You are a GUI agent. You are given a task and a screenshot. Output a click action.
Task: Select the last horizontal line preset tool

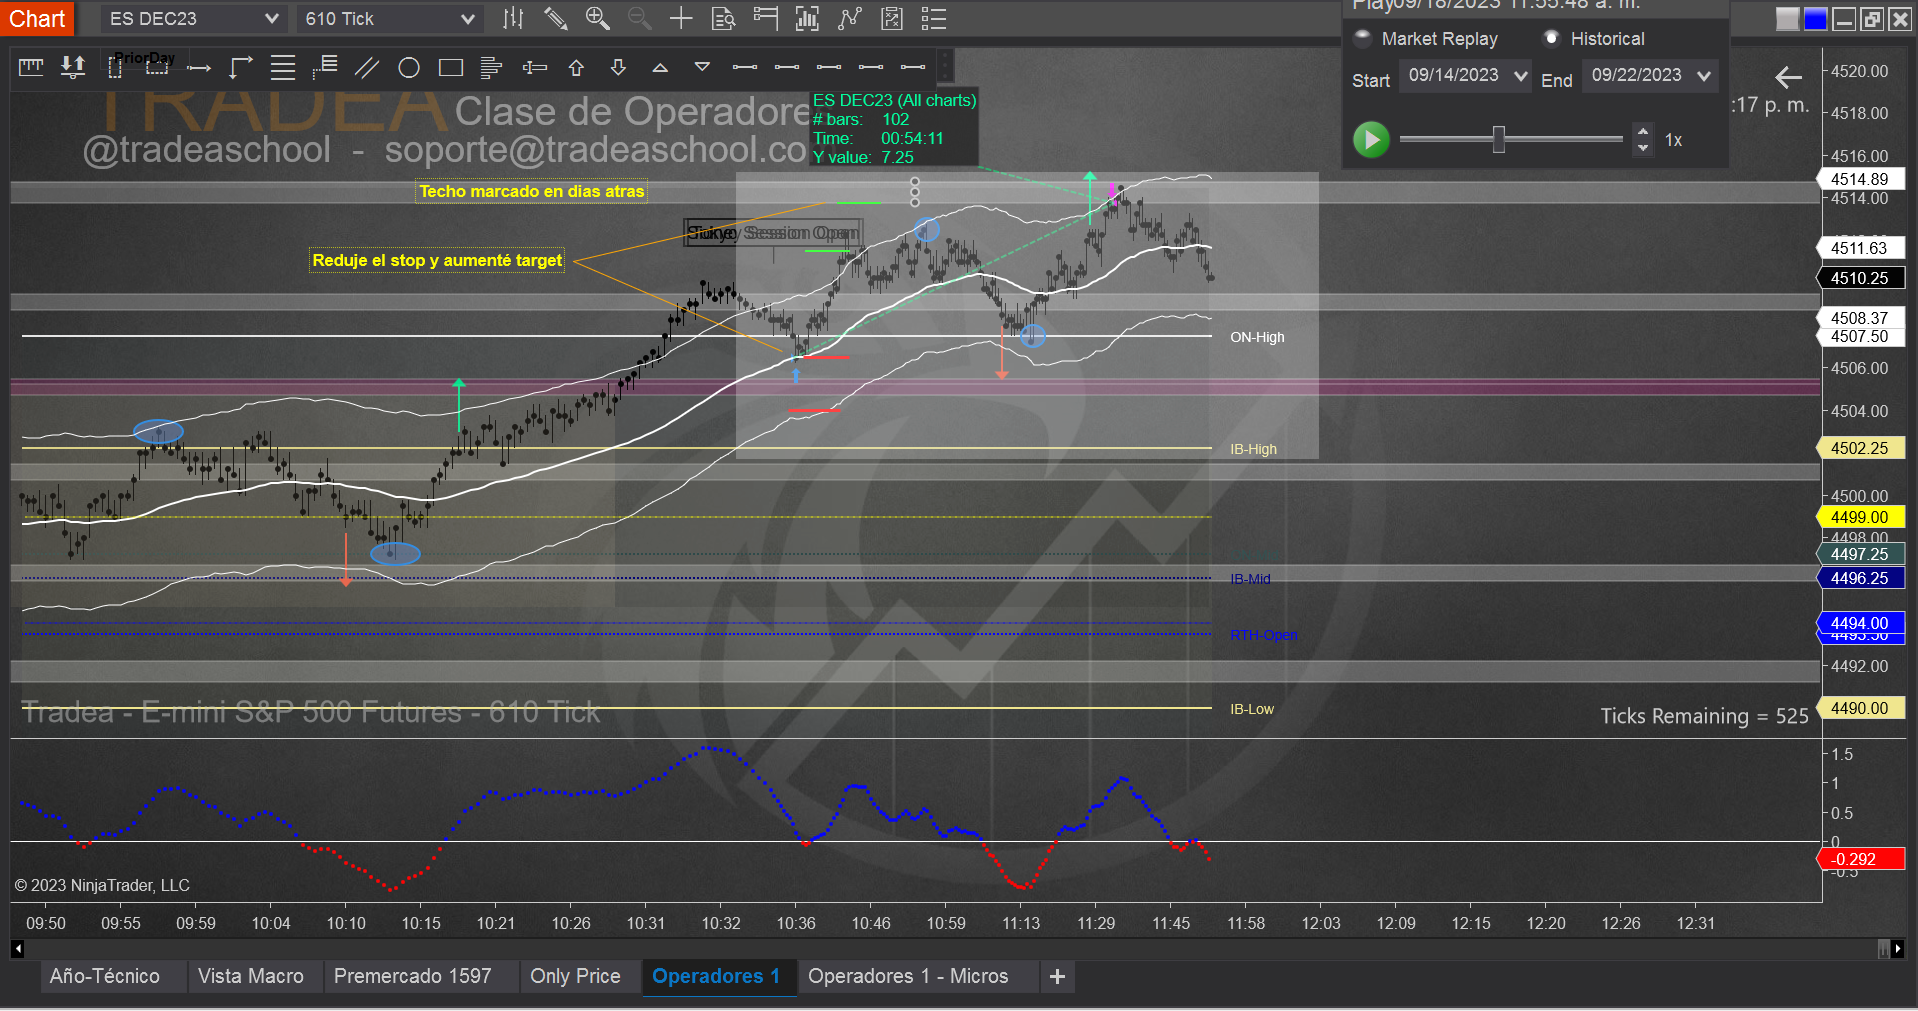(913, 67)
